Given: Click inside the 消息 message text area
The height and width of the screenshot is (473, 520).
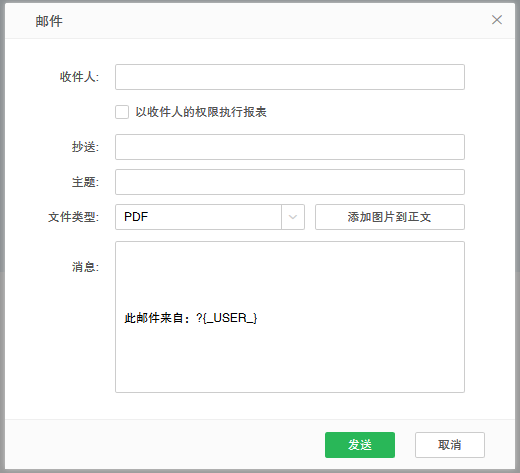Looking at the screenshot, I should coord(290,317).
